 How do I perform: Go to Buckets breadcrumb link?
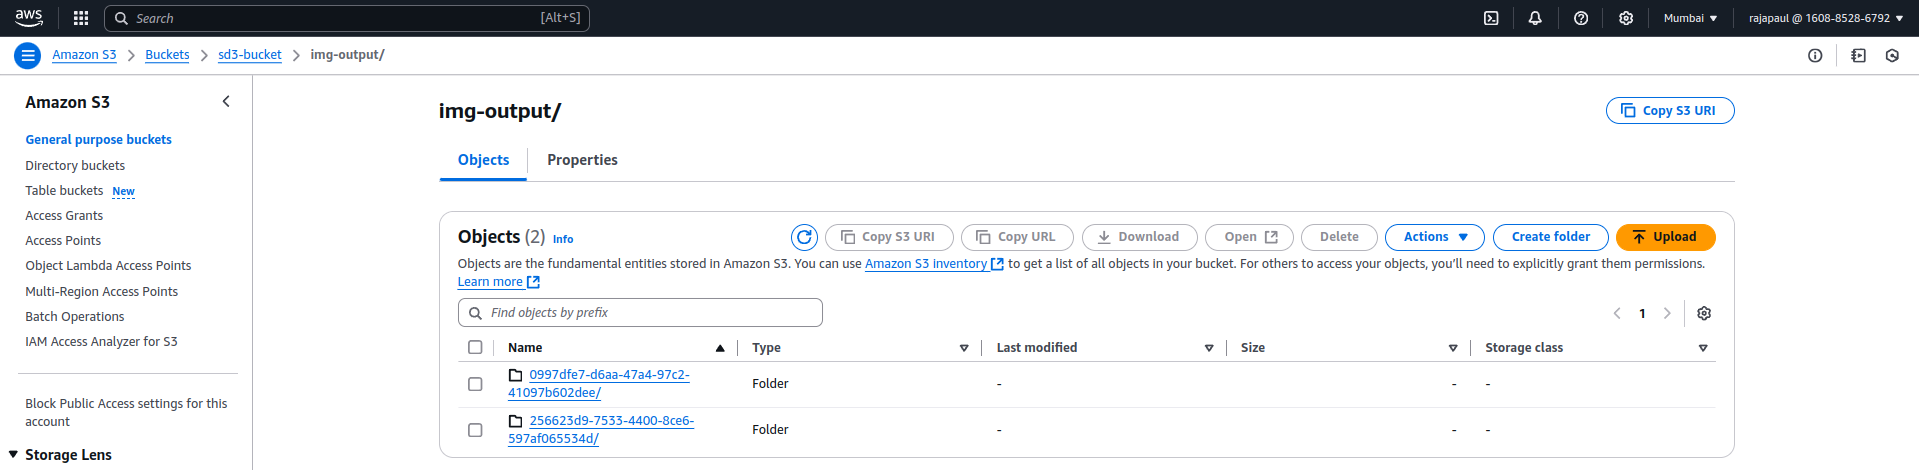167,55
